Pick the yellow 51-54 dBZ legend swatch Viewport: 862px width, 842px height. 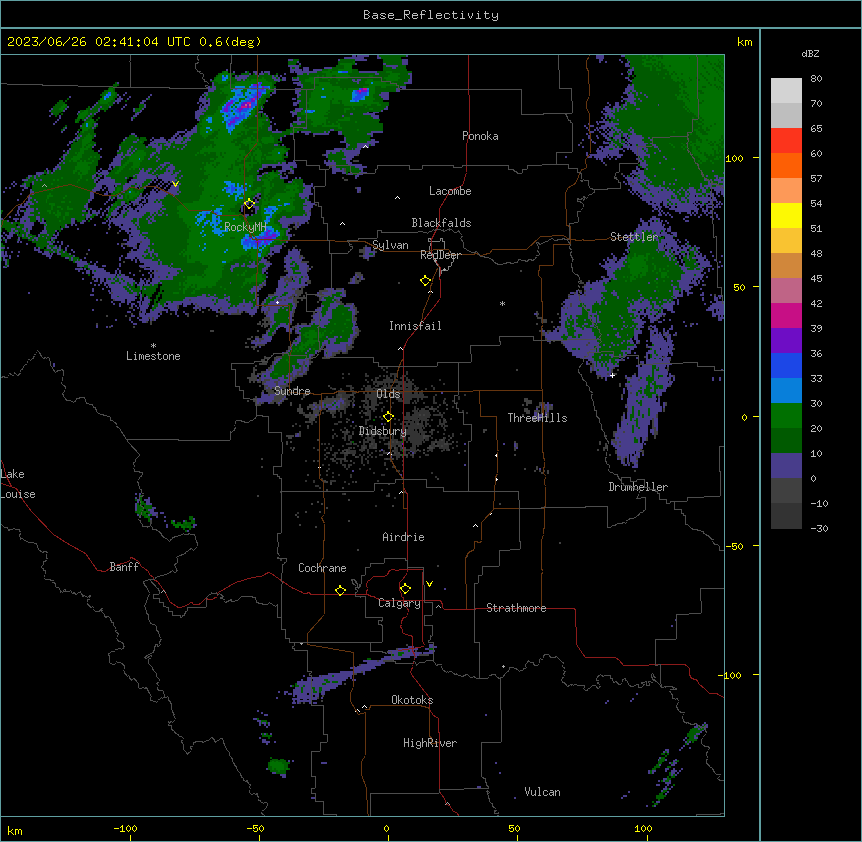click(786, 215)
